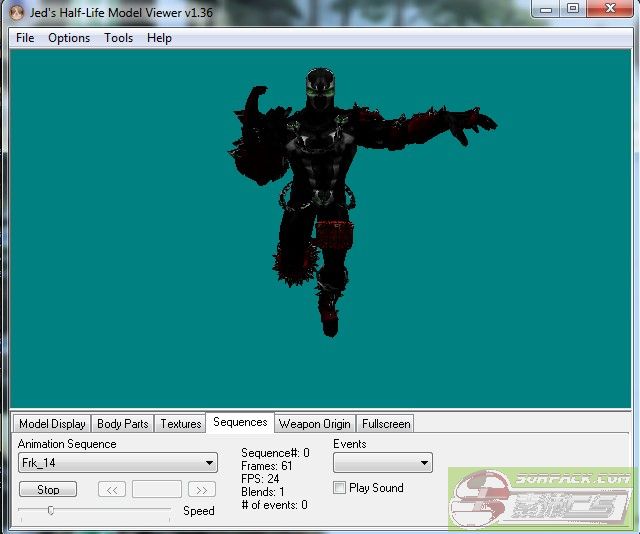
Task: Click the 'Sequence#: 0' text
Action: click(x=276, y=453)
